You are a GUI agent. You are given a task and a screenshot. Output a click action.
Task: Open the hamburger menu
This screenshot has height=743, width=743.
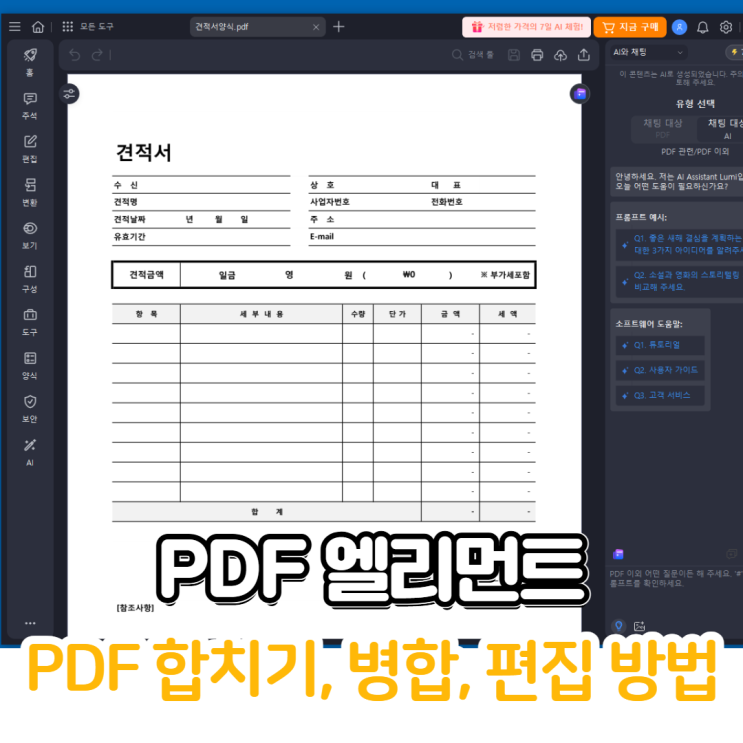pyautogui.click(x=15, y=27)
